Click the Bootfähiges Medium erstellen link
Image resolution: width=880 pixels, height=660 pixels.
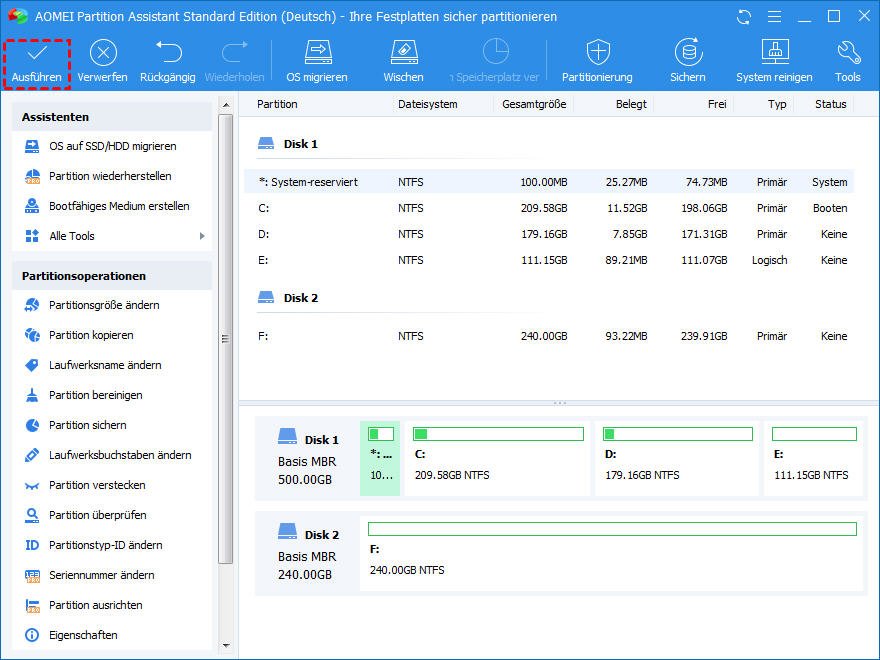119,206
